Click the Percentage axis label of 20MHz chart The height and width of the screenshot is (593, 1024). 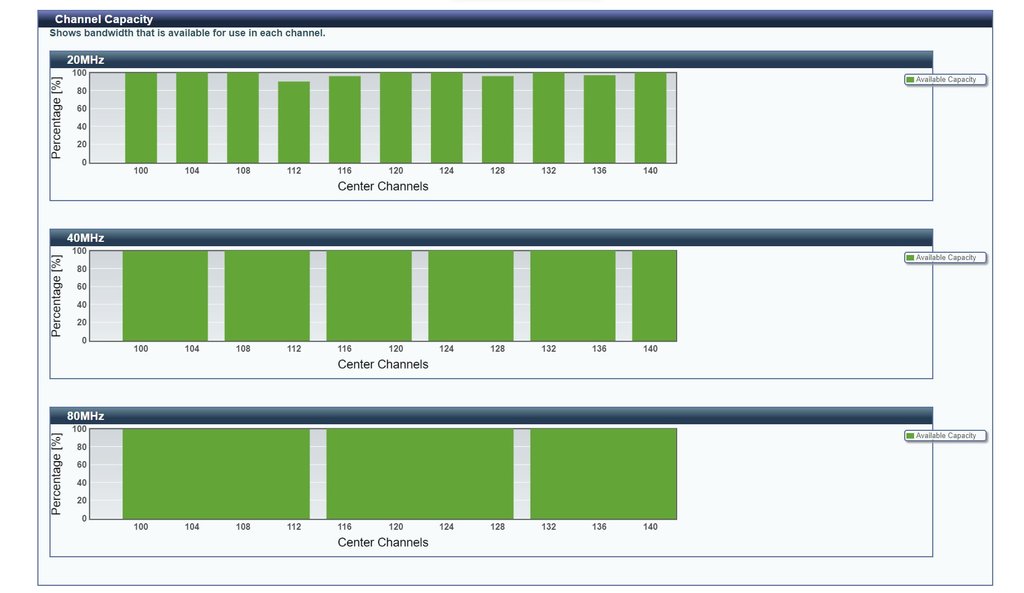click(x=56, y=118)
